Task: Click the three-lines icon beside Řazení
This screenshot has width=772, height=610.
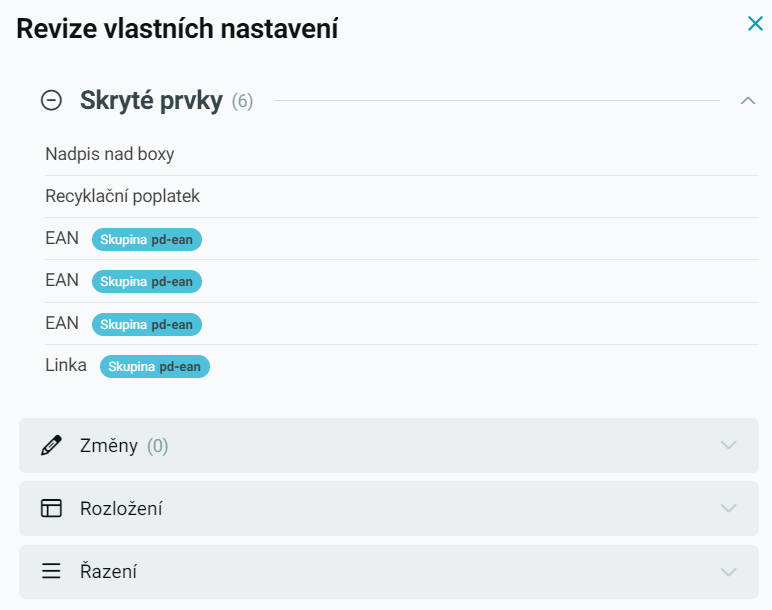Action: coord(51,572)
